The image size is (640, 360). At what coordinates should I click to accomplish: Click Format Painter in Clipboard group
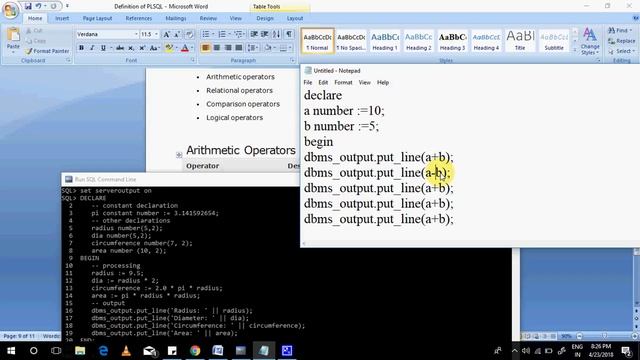[47, 51]
